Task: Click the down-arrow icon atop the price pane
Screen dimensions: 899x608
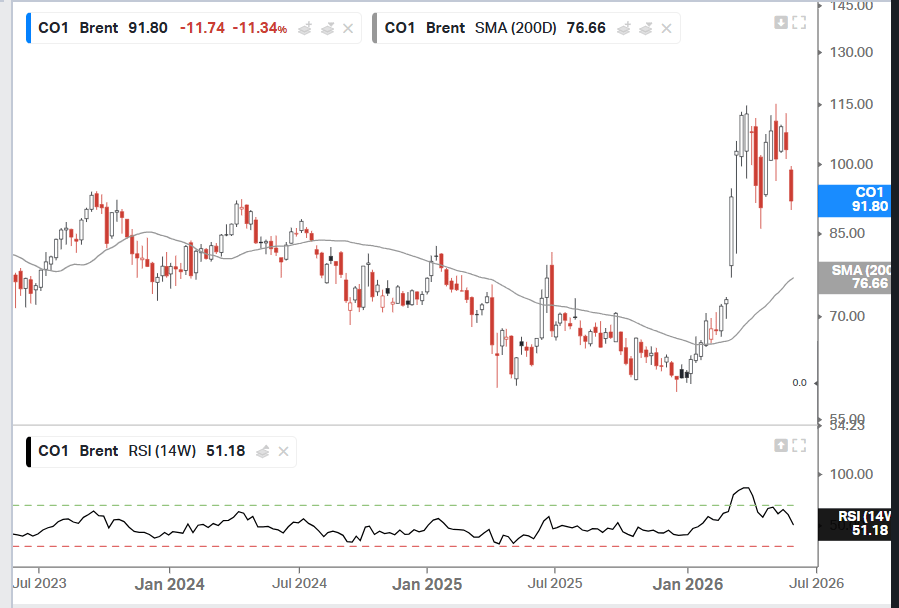Action: coord(781,22)
